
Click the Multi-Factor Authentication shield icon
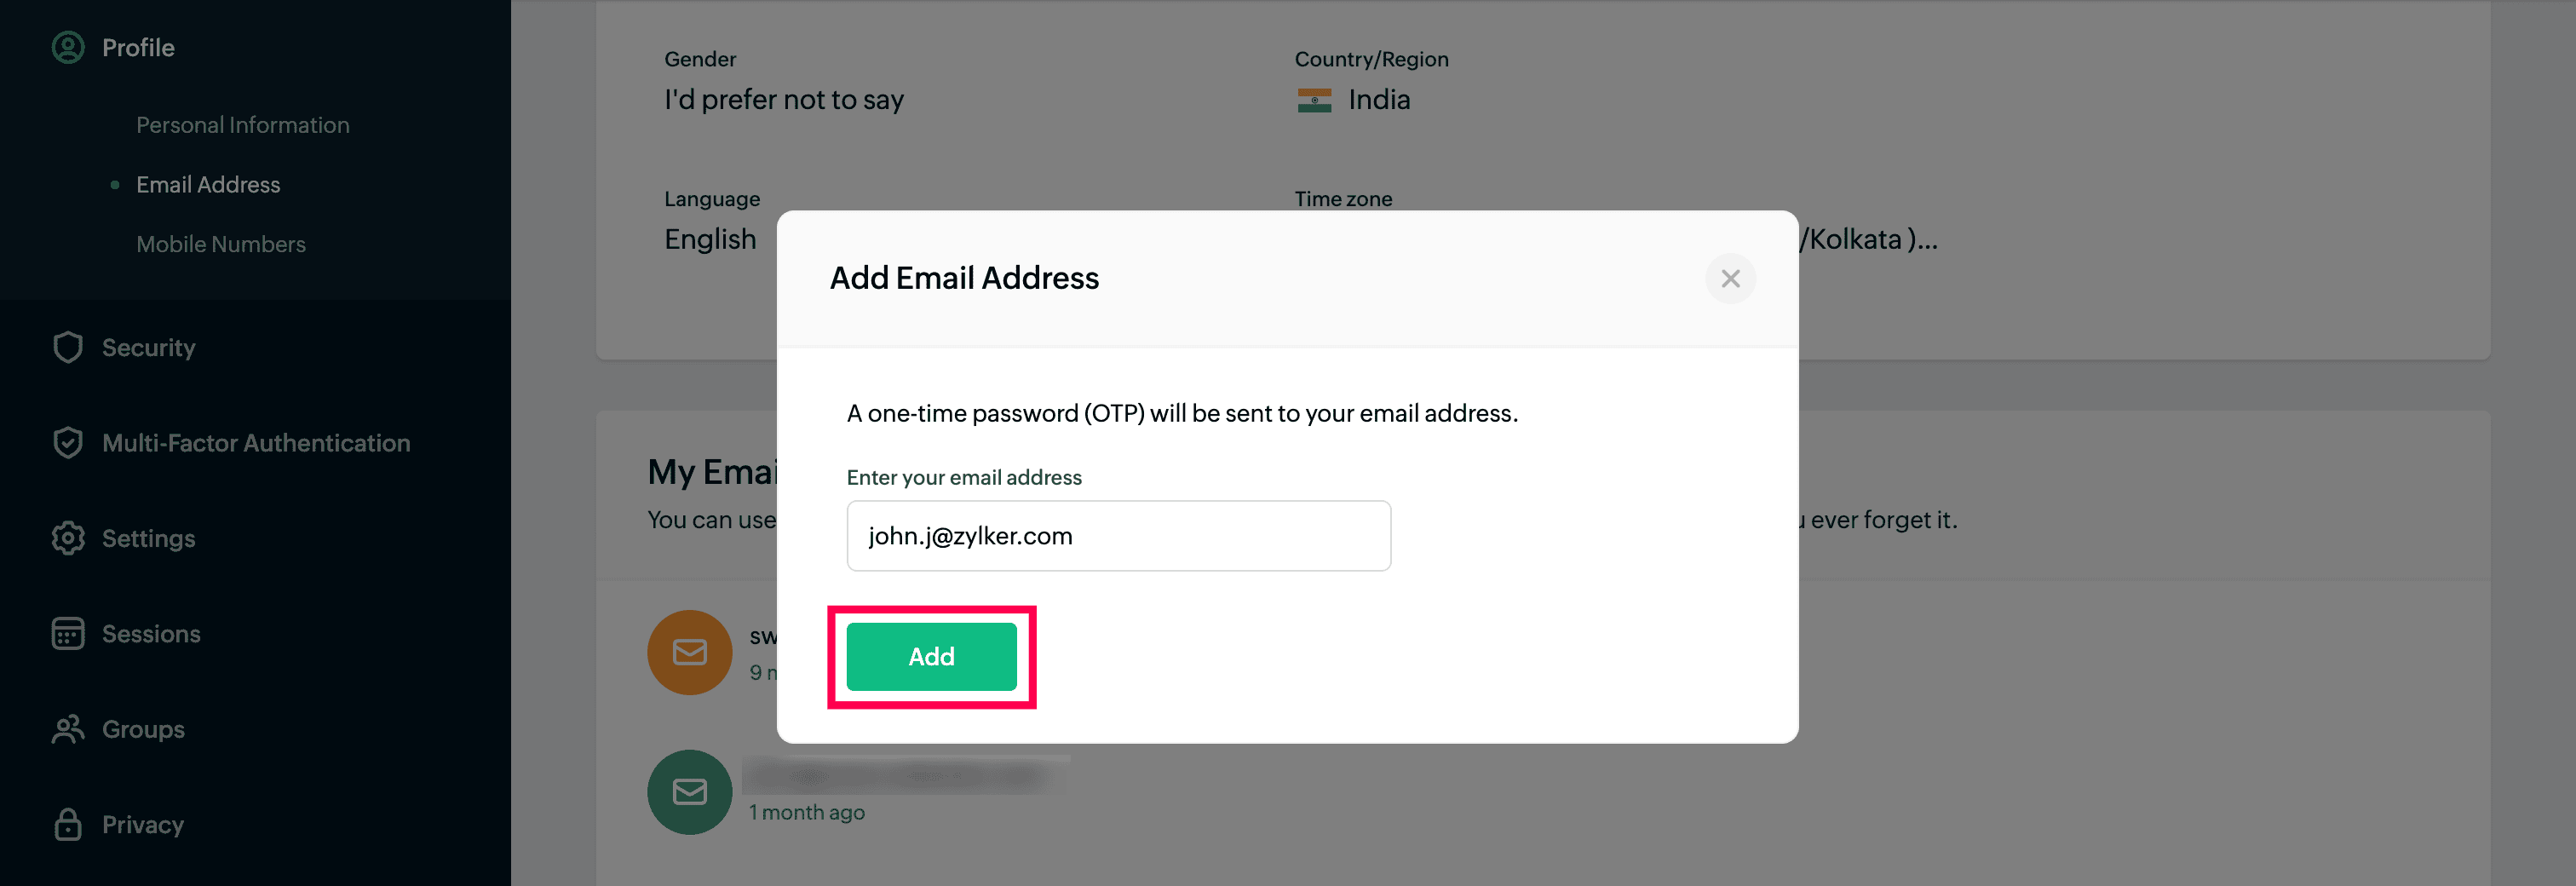[x=68, y=443]
